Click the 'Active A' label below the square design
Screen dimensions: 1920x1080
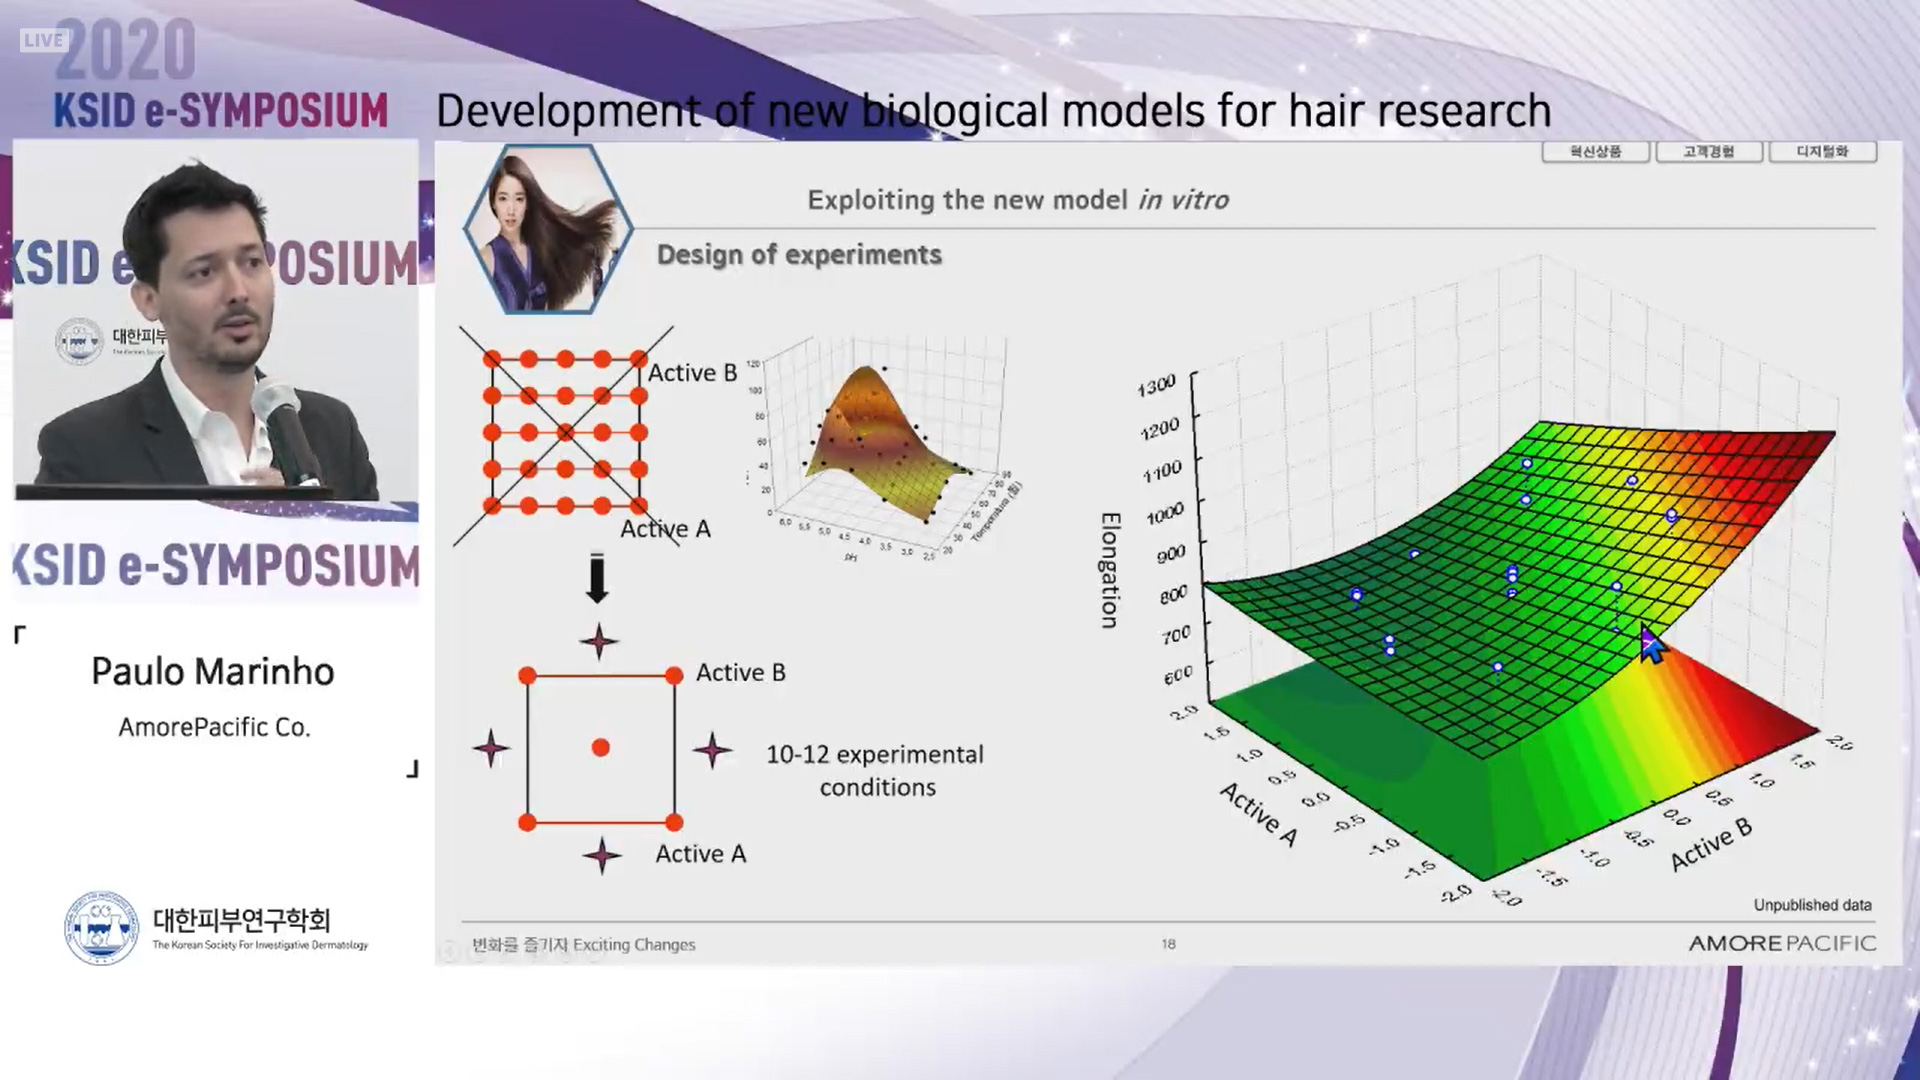[701, 854]
